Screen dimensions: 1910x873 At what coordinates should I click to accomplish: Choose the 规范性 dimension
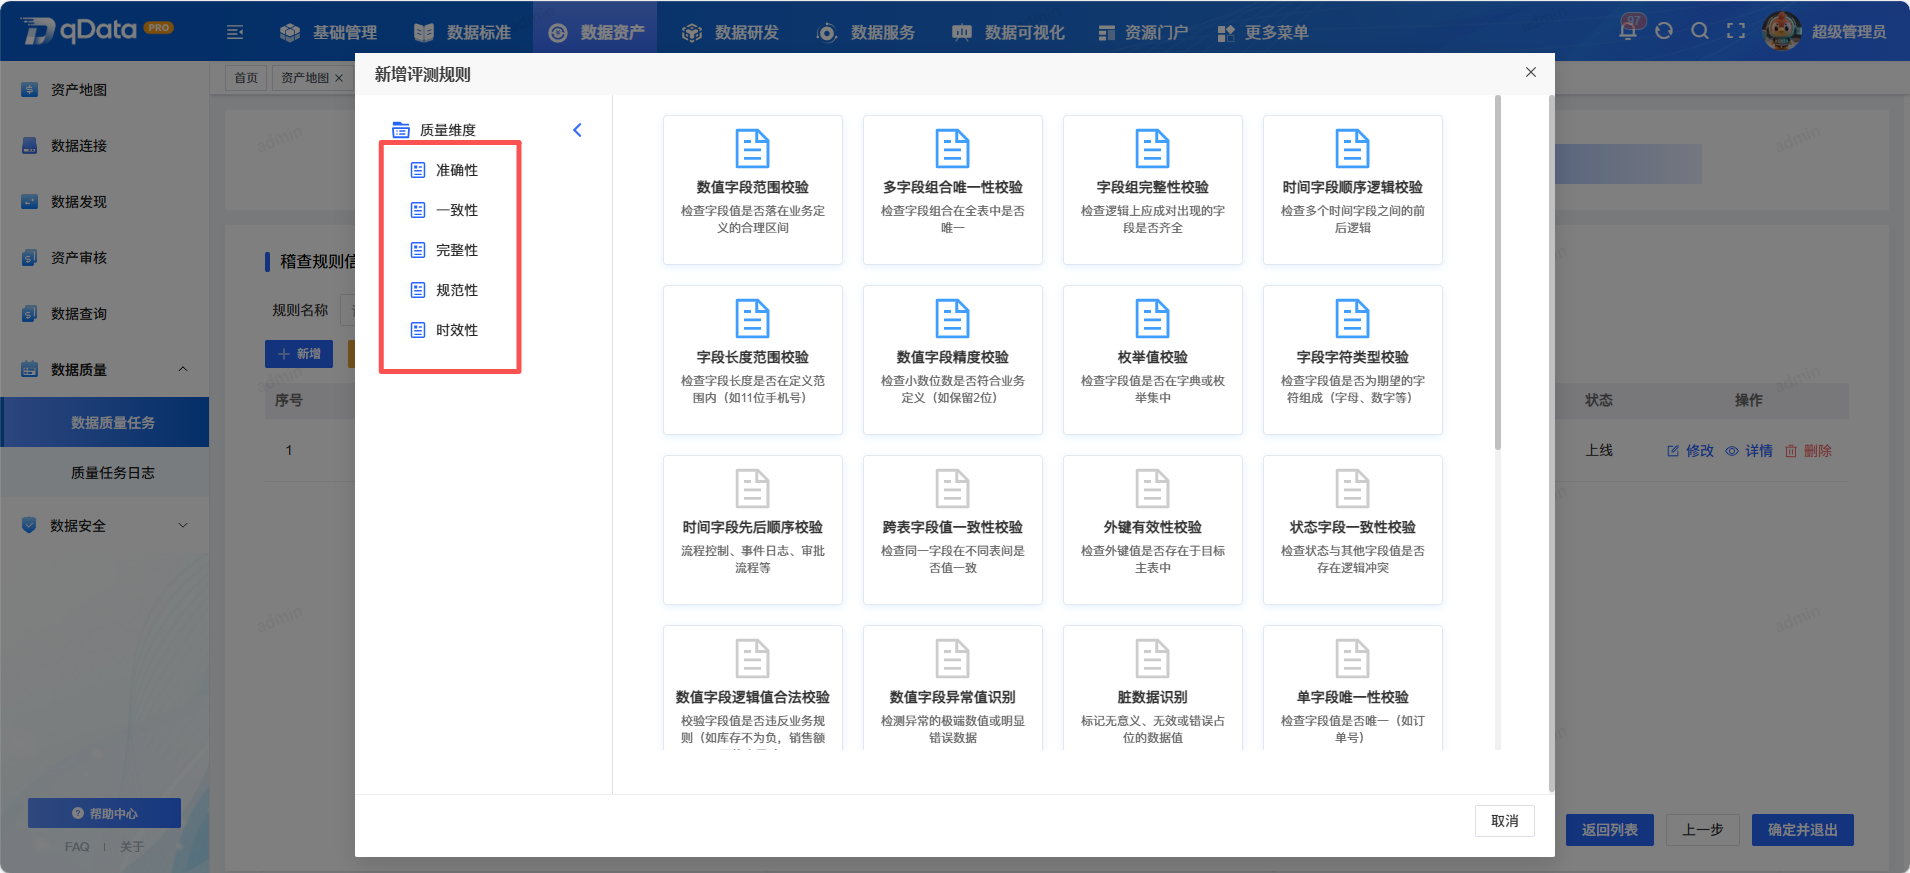[x=456, y=290]
